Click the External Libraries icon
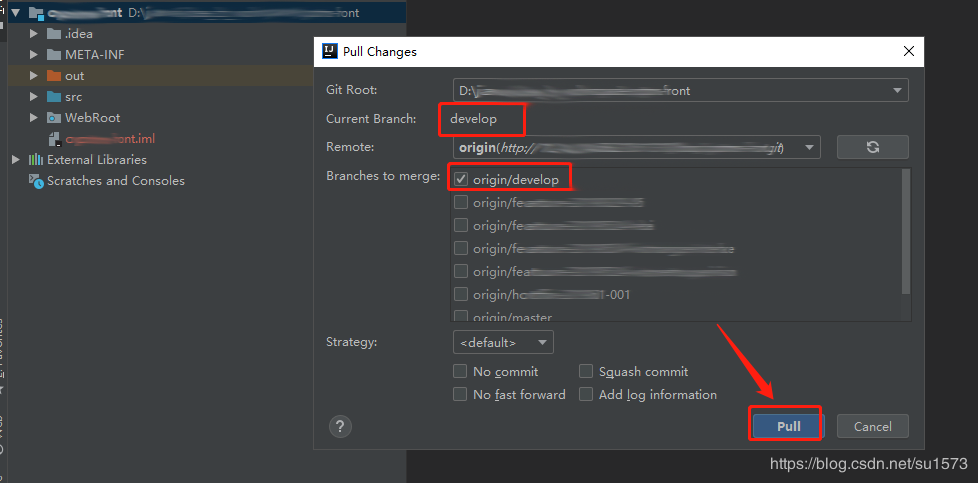Viewport: 978px width, 483px height. point(36,160)
